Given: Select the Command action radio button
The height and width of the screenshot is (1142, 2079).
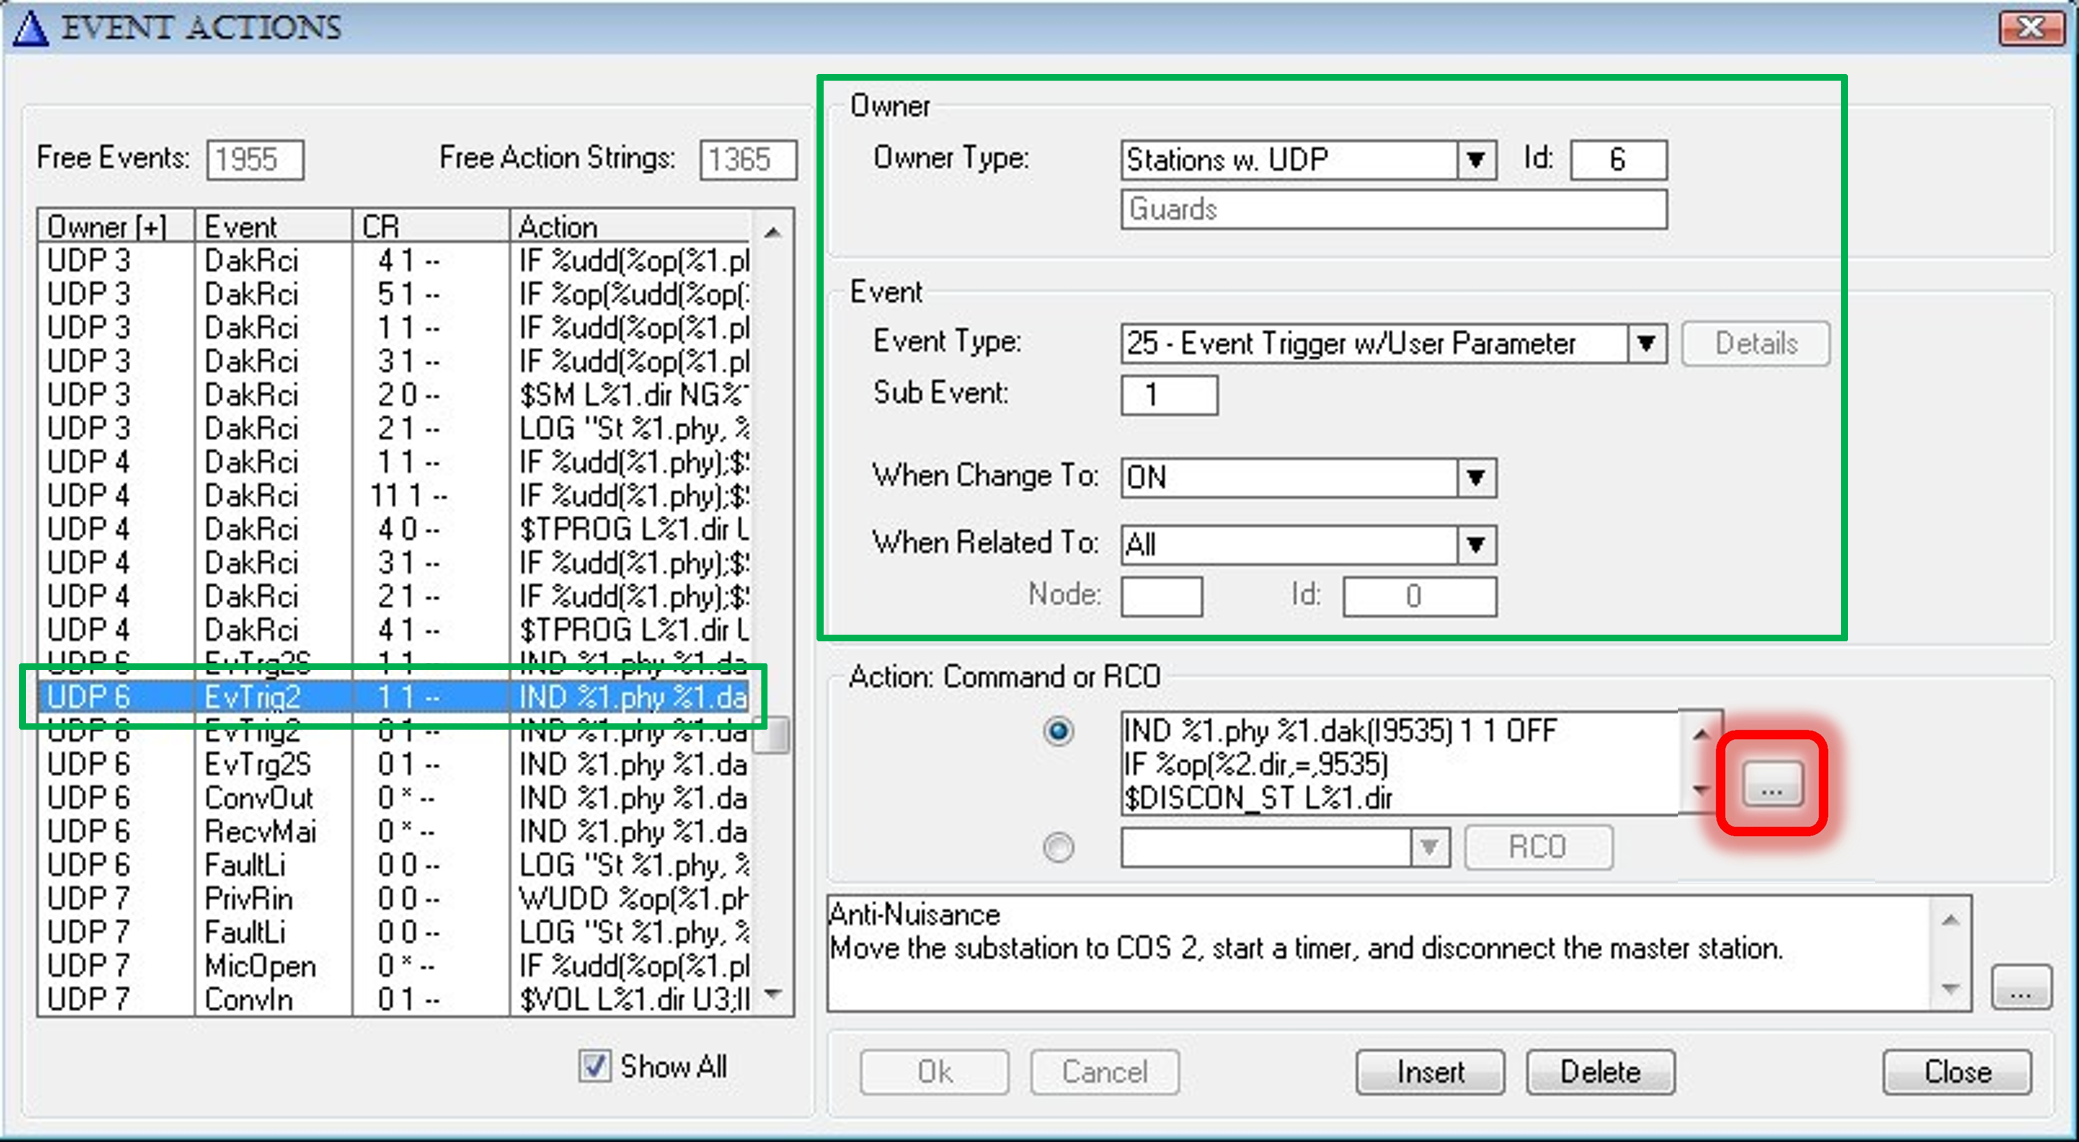Looking at the screenshot, I should click(1058, 731).
